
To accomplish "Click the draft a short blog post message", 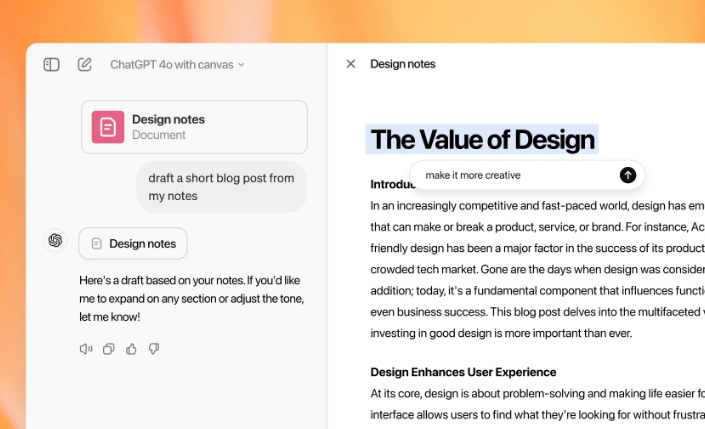I will click(221, 187).
